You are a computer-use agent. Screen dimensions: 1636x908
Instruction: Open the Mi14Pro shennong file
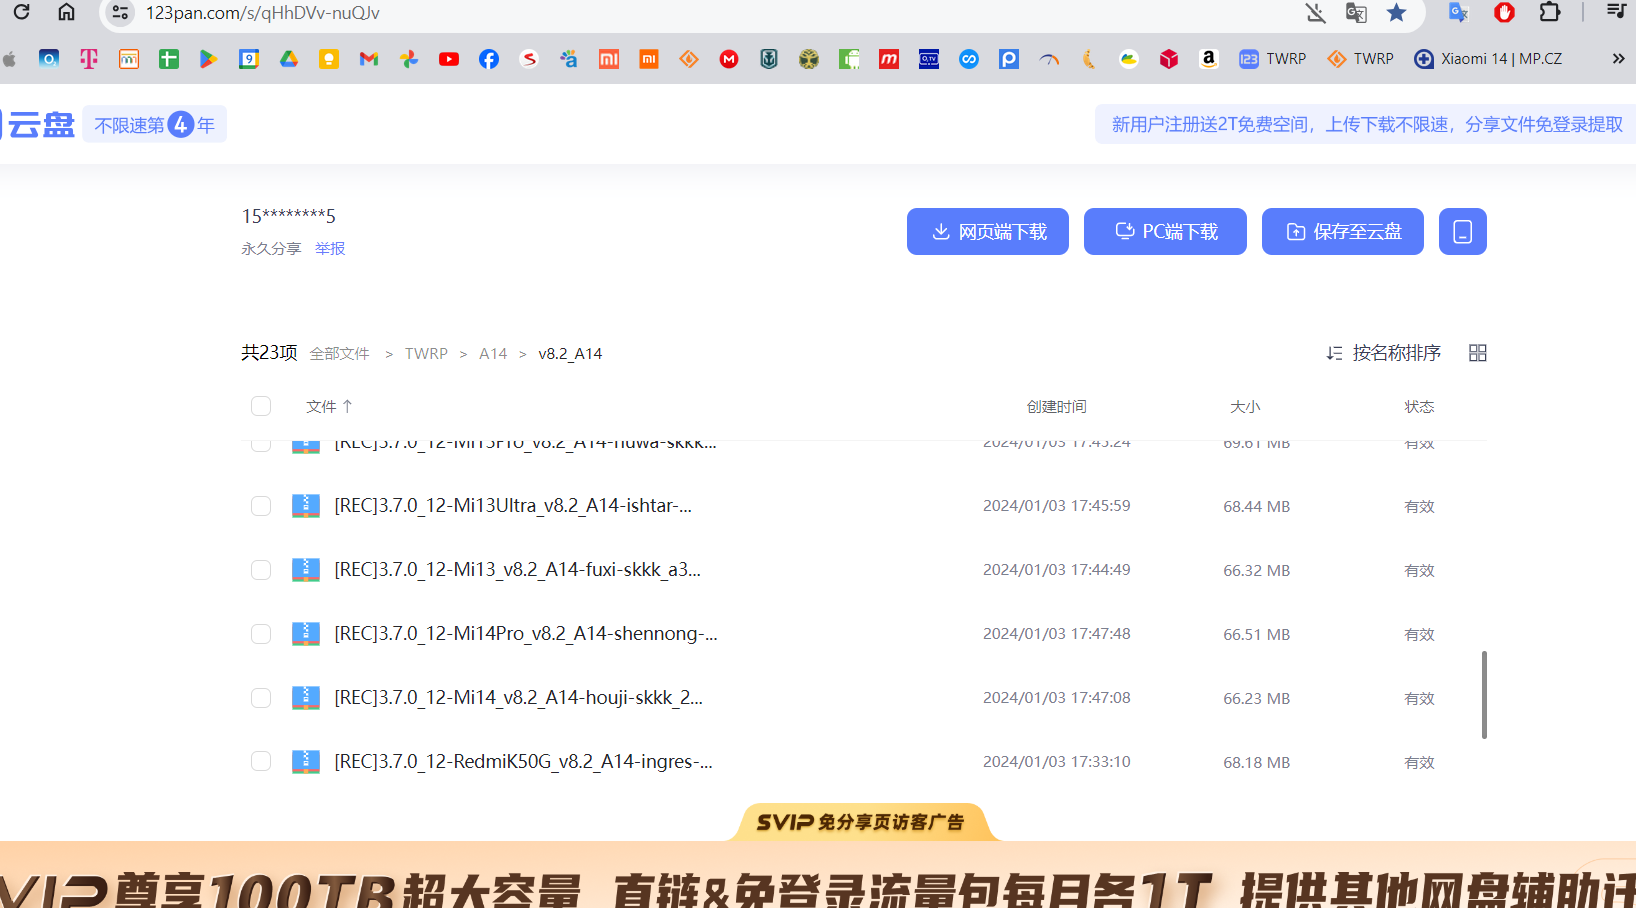pyautogui.click(x=526, y=634)
